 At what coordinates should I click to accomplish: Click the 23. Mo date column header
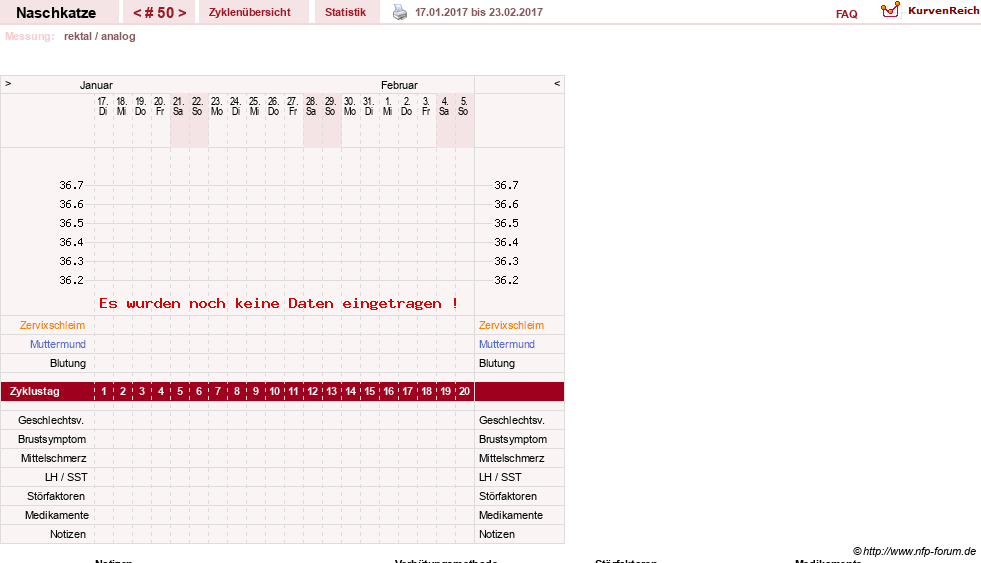pyautogui.click(x=216, y=106)
